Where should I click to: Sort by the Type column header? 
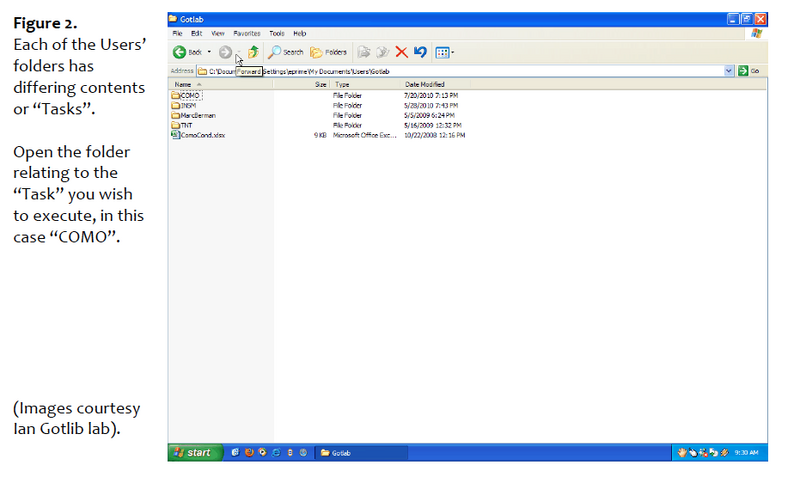pyautogui.click(x=365, y=85)
